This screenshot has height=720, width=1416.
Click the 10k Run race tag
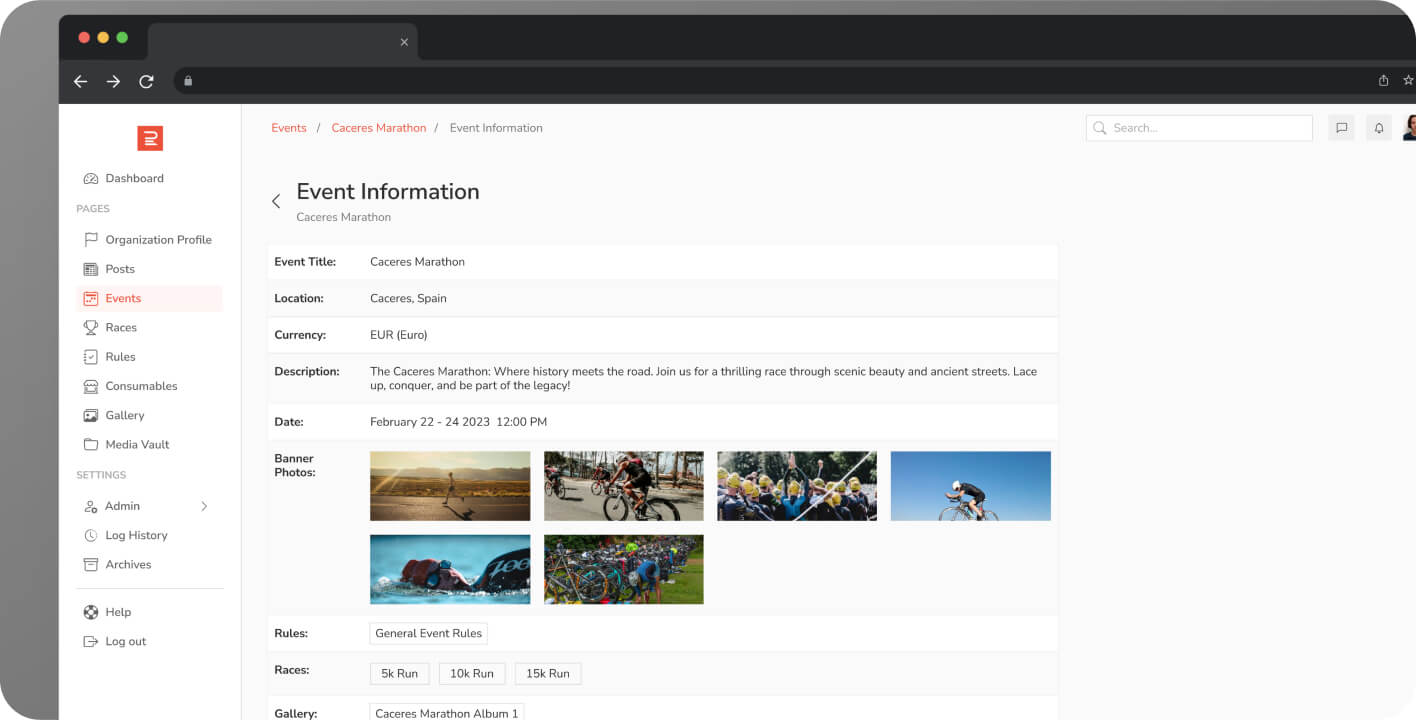(472, 674)
